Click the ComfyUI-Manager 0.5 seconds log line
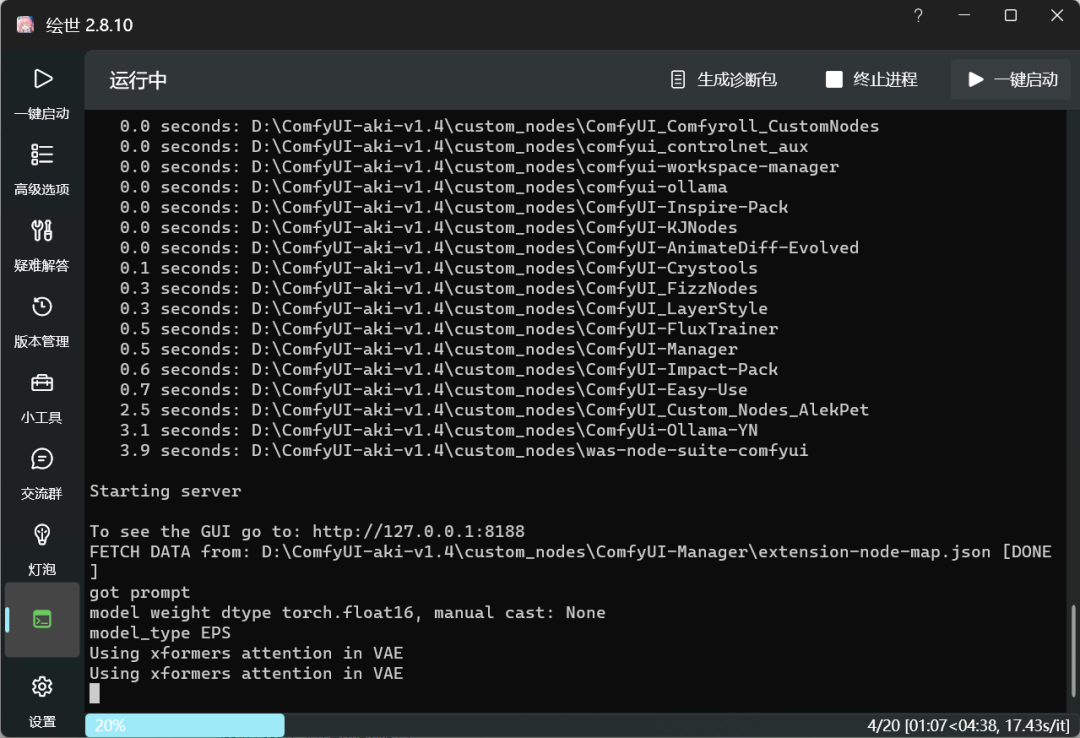This screenshot has height=738, width=1080. tap(428, 349)
